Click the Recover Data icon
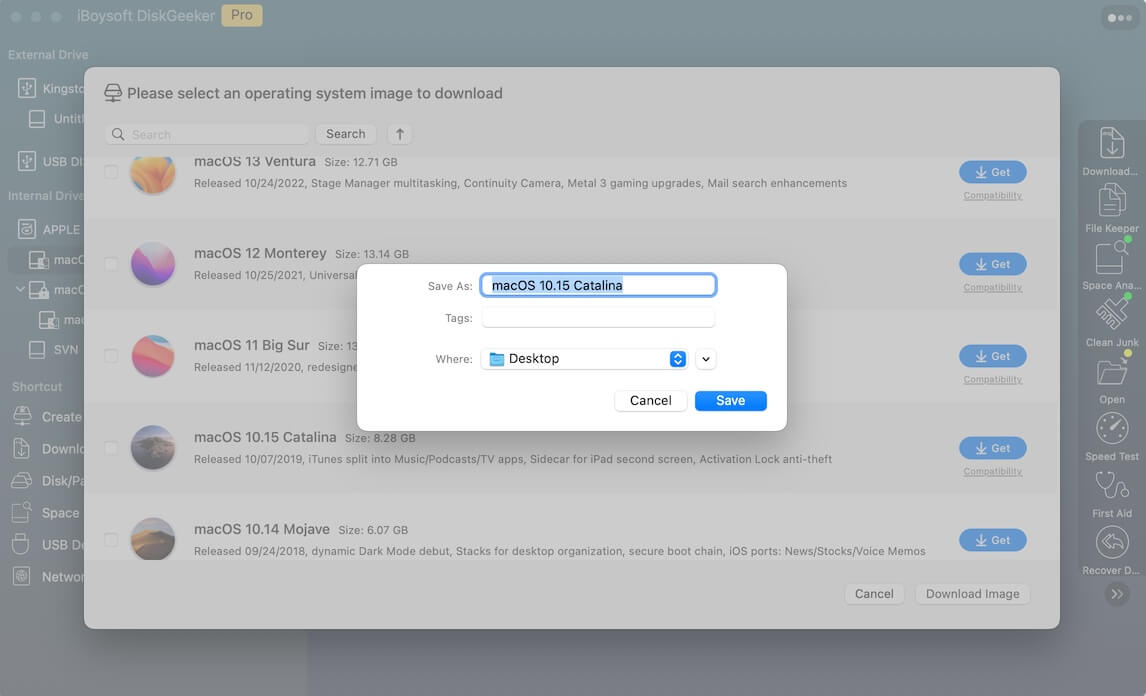The height and width of the screenshot is (696, 1146). [x=1111, y=543]
